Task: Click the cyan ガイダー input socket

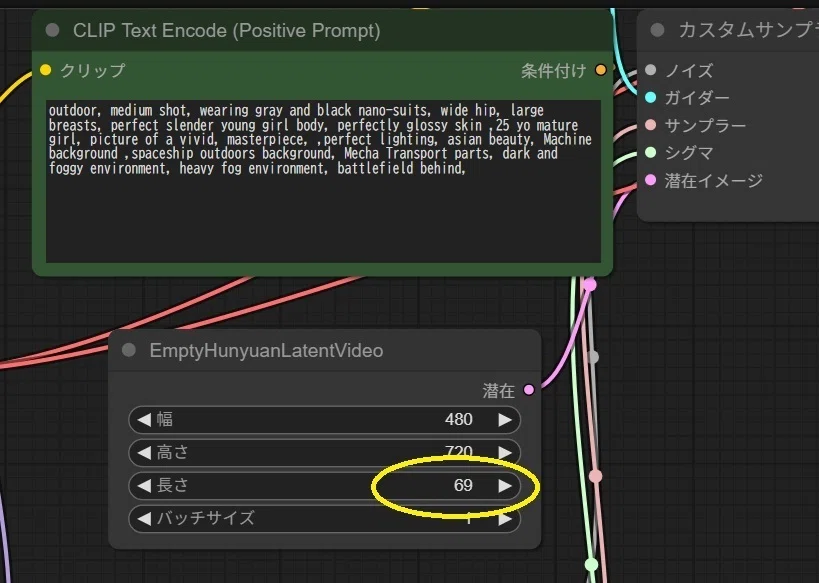Action: coord(650,97)
